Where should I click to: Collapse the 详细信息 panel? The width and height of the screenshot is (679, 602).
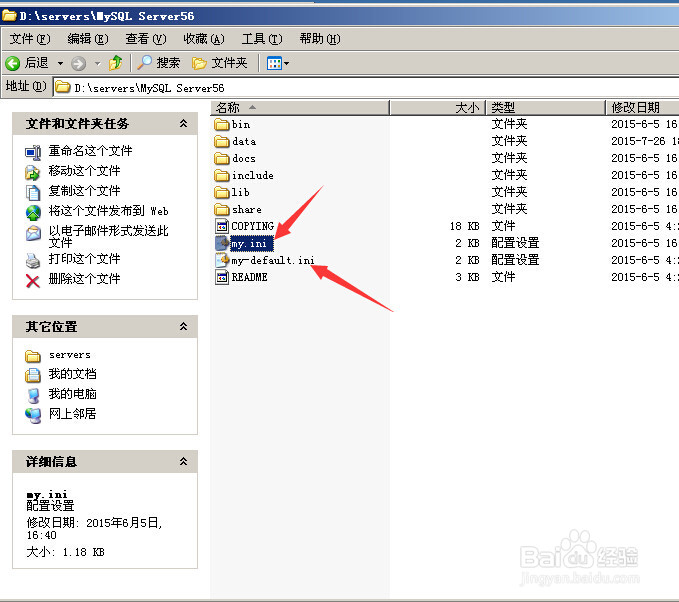point(184,461)
